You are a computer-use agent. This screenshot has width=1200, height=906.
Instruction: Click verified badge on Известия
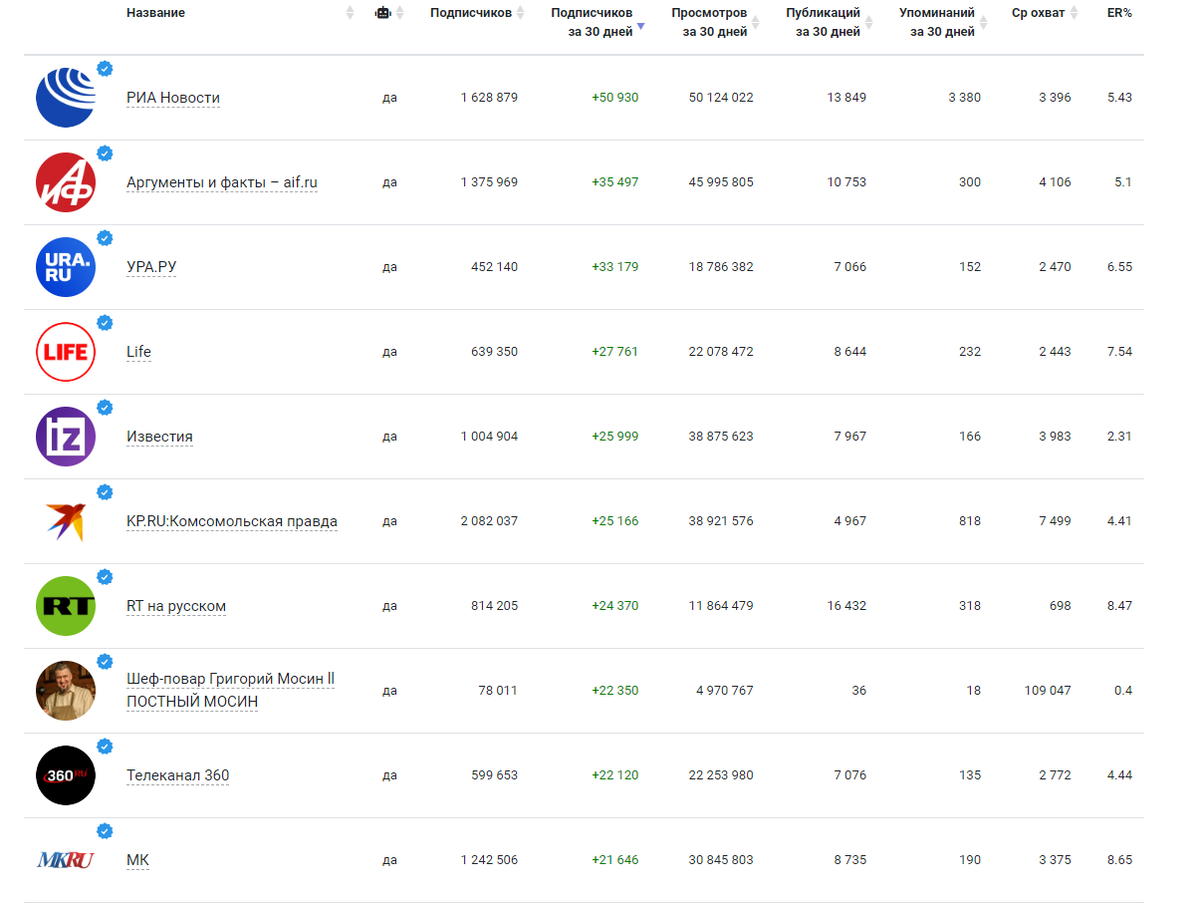click(104, 407)
